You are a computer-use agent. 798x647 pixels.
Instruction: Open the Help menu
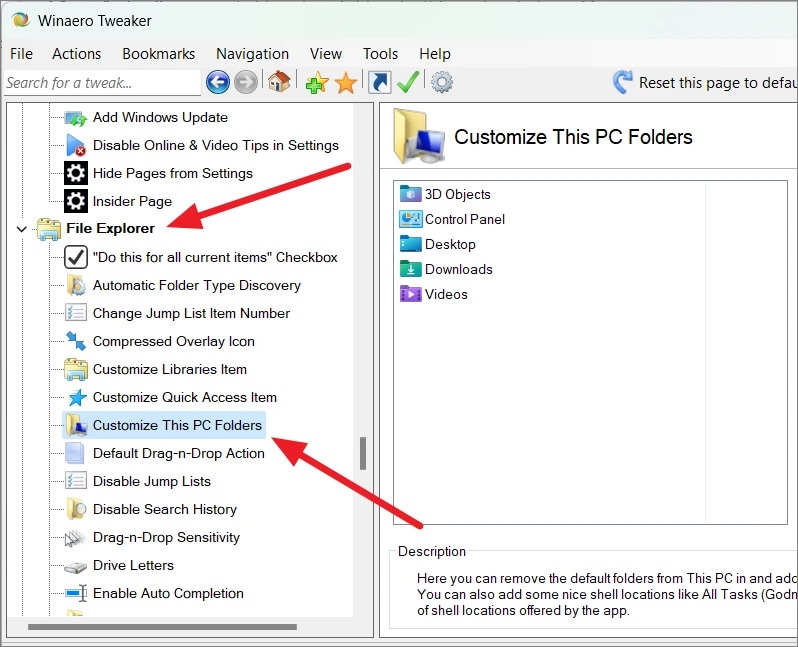[435, 53]
